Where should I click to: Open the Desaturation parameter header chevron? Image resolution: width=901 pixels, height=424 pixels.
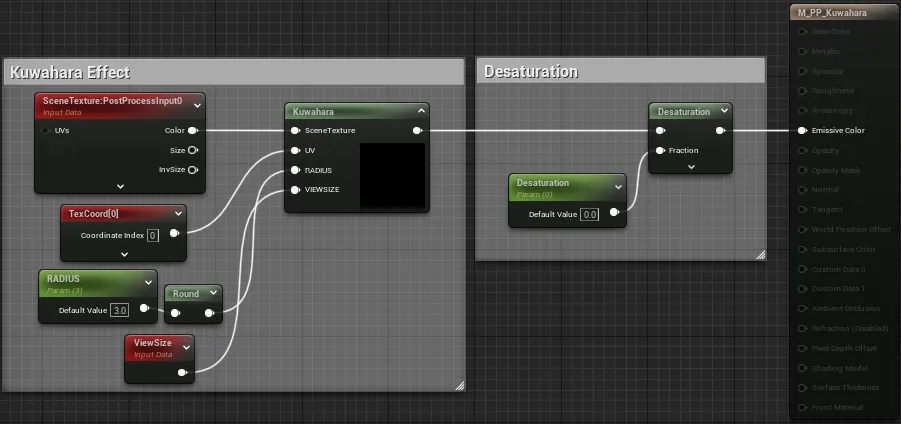point(618,187)
